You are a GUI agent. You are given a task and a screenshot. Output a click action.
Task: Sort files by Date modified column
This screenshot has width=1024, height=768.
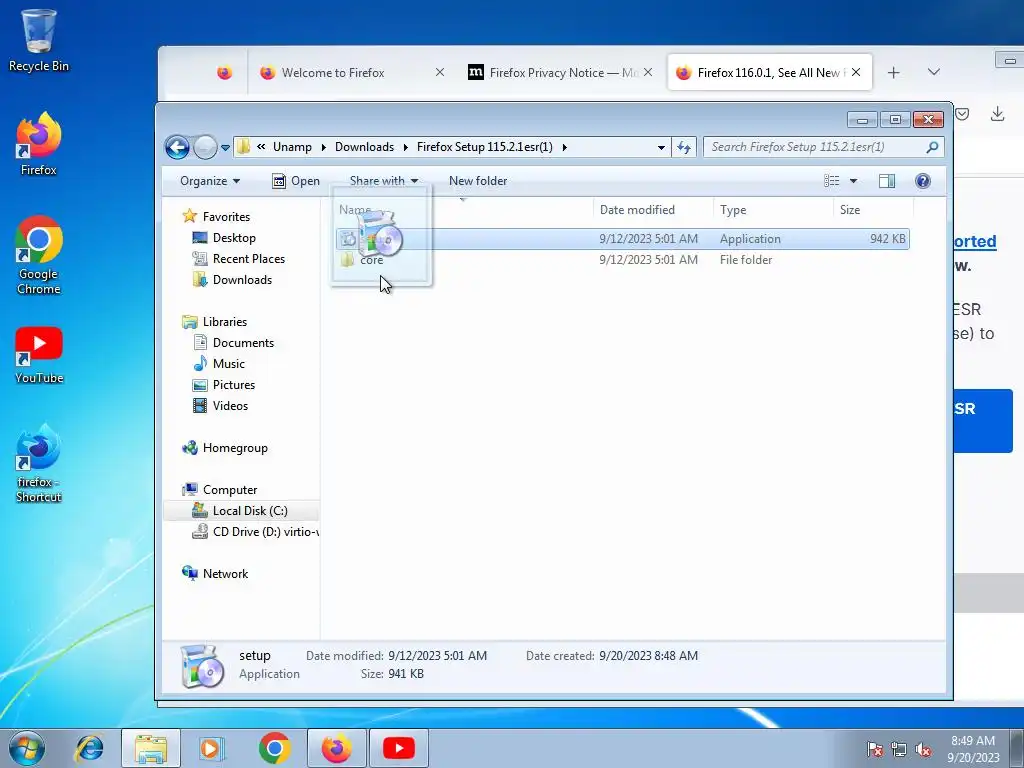click(653, 210)
